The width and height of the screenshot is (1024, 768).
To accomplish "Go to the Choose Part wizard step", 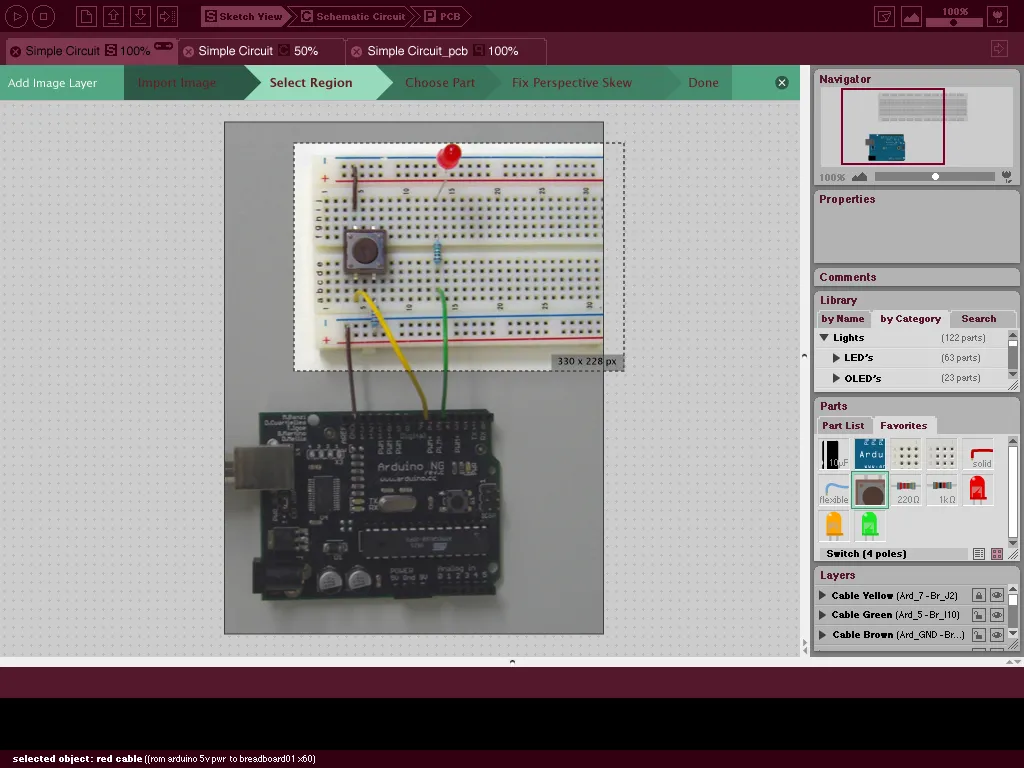I will 440,83.
